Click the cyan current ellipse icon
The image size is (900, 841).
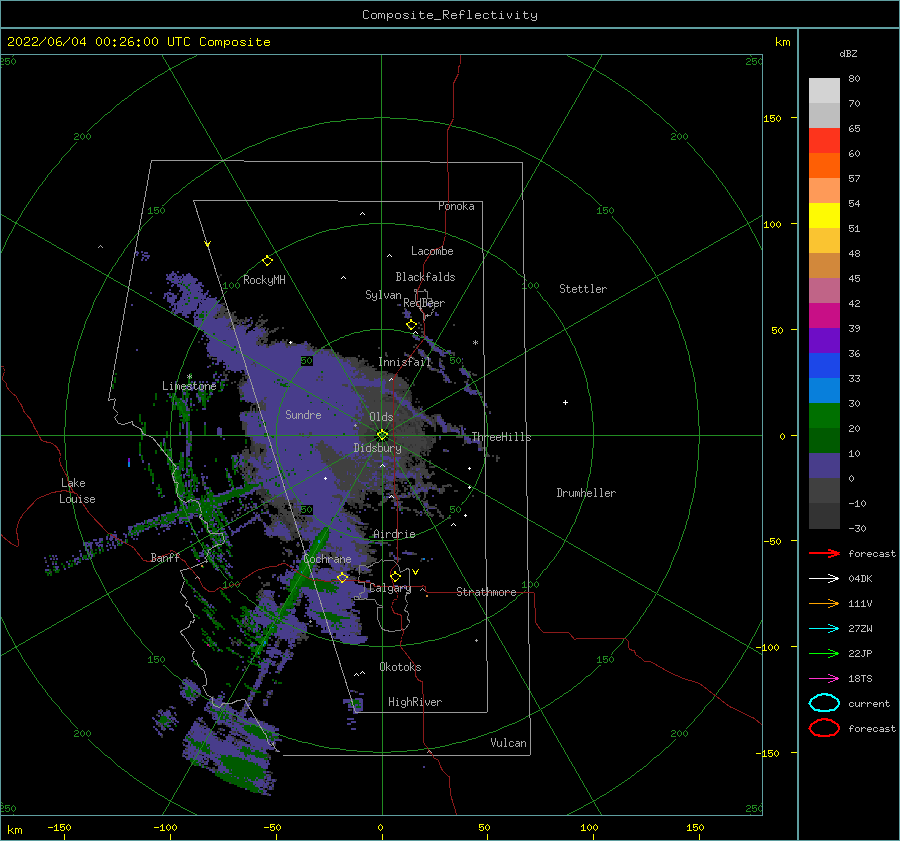[x=824, y=703]
